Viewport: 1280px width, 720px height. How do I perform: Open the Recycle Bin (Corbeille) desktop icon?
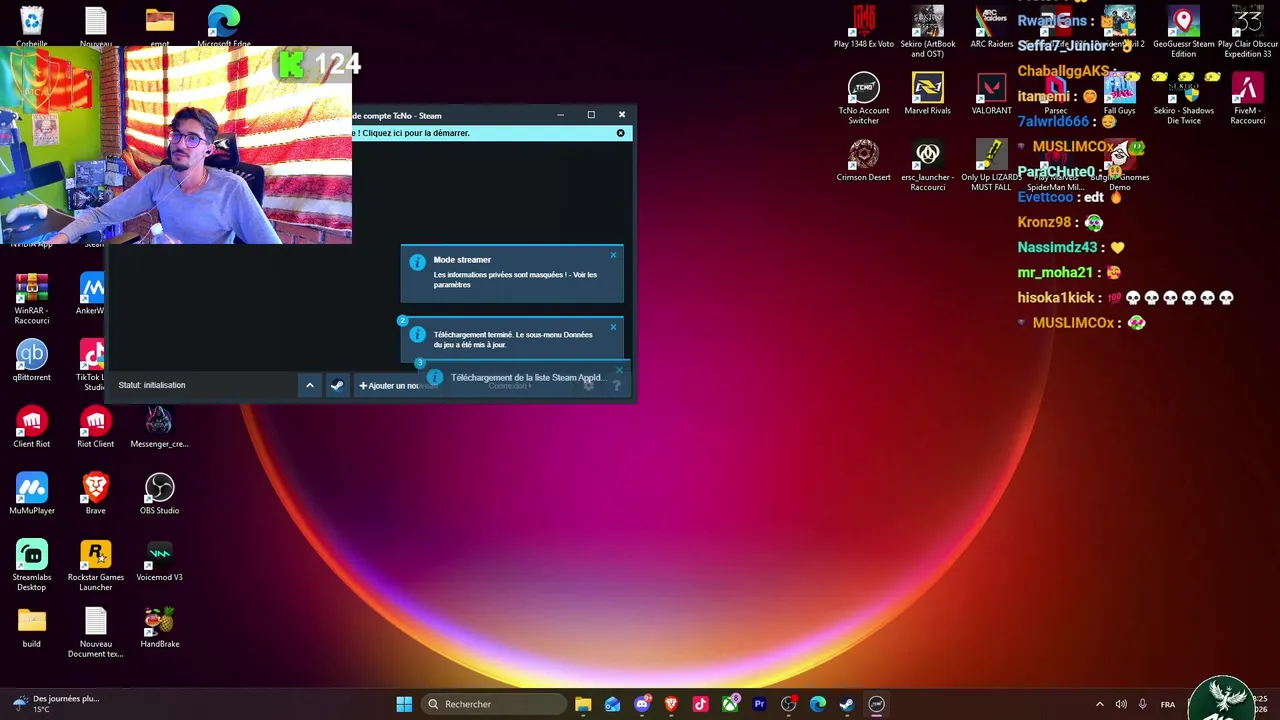coord(31,27)
